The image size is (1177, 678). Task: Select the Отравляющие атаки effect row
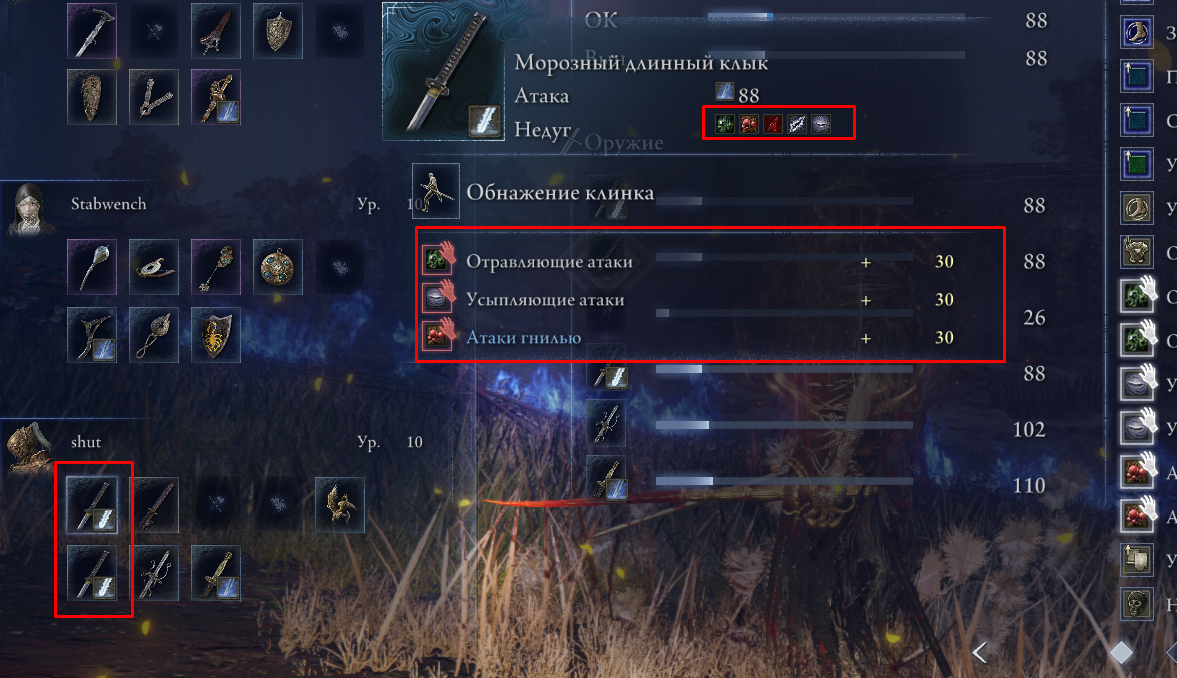(710, 261)
